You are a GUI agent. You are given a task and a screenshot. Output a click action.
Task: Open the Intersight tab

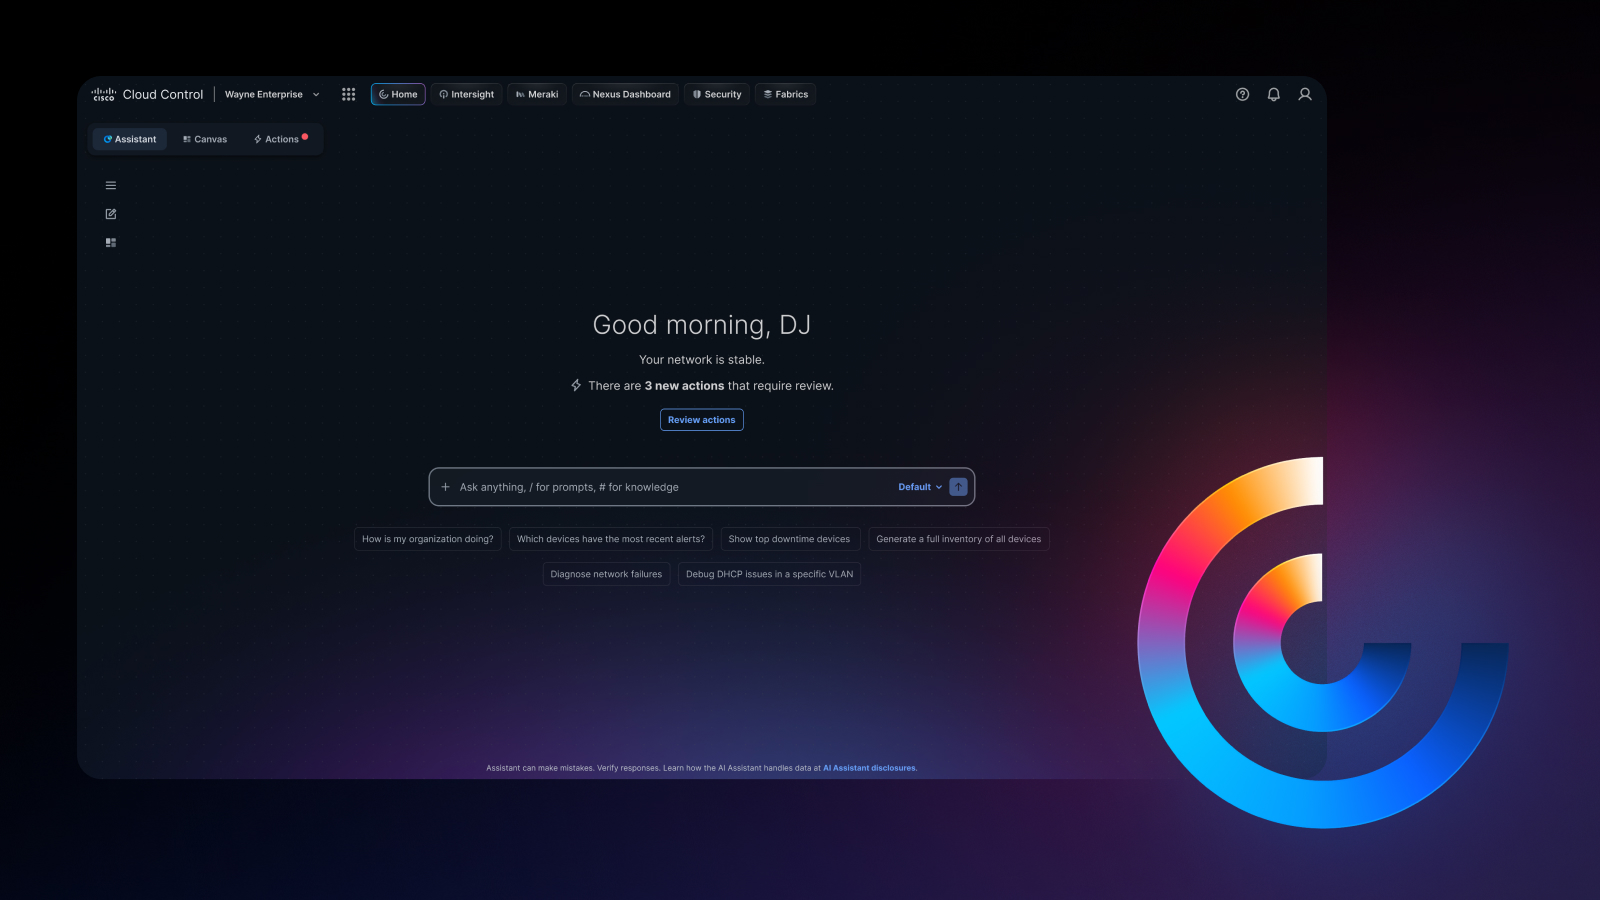pos(467,94)
